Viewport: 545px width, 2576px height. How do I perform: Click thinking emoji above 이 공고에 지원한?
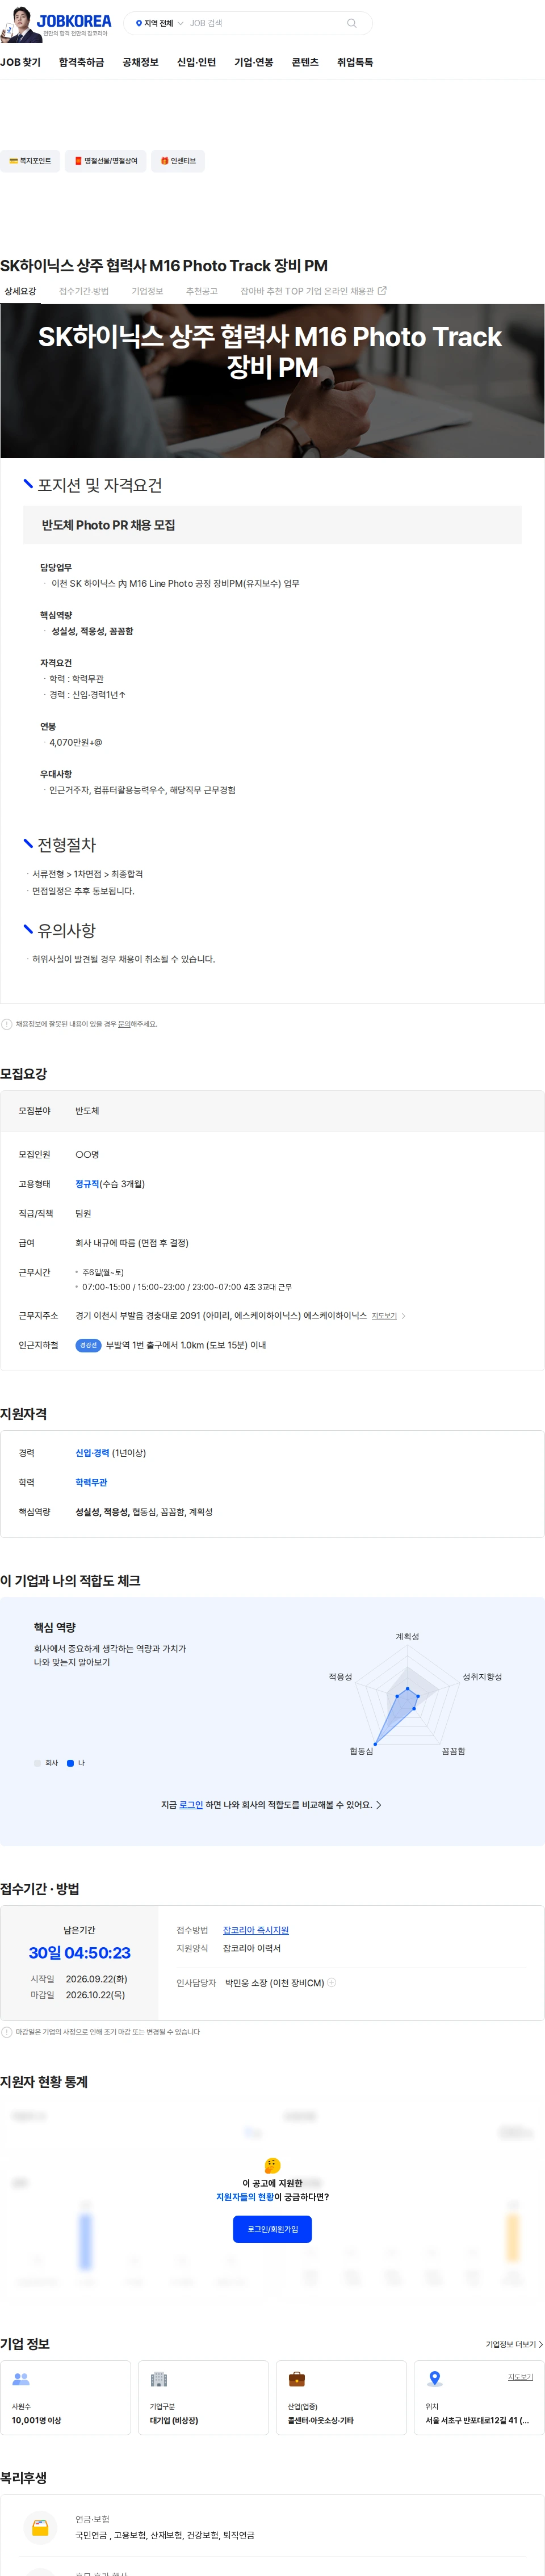click(272, 2165)
